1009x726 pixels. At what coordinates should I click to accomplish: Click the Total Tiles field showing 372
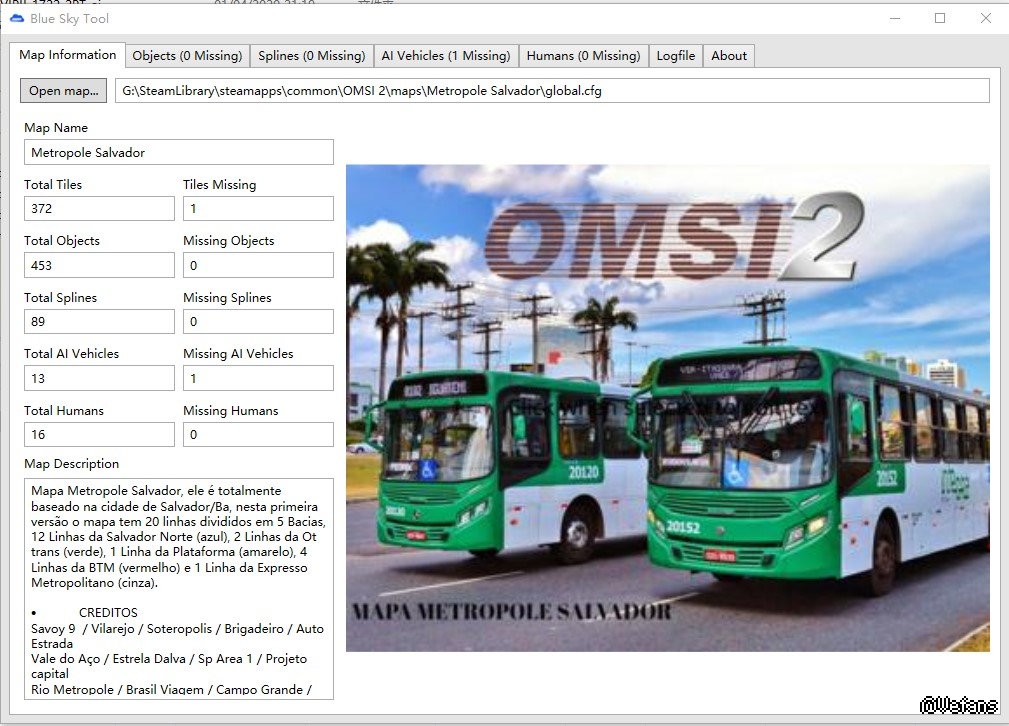tap(99, 209)
